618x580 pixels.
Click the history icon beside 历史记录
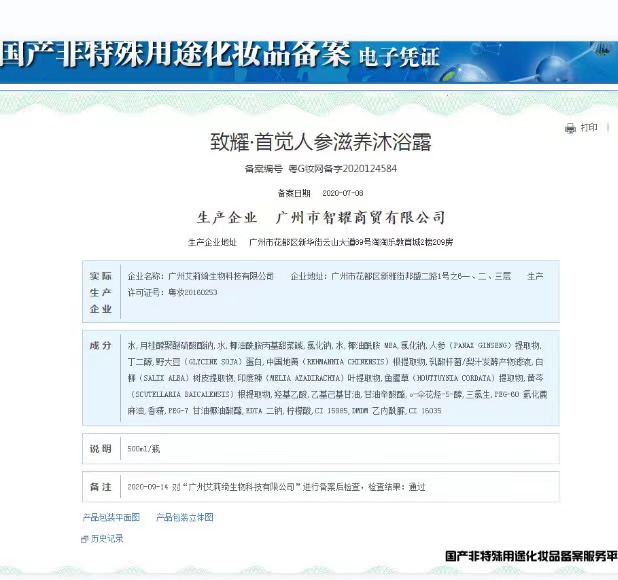(x=85, y=538)
